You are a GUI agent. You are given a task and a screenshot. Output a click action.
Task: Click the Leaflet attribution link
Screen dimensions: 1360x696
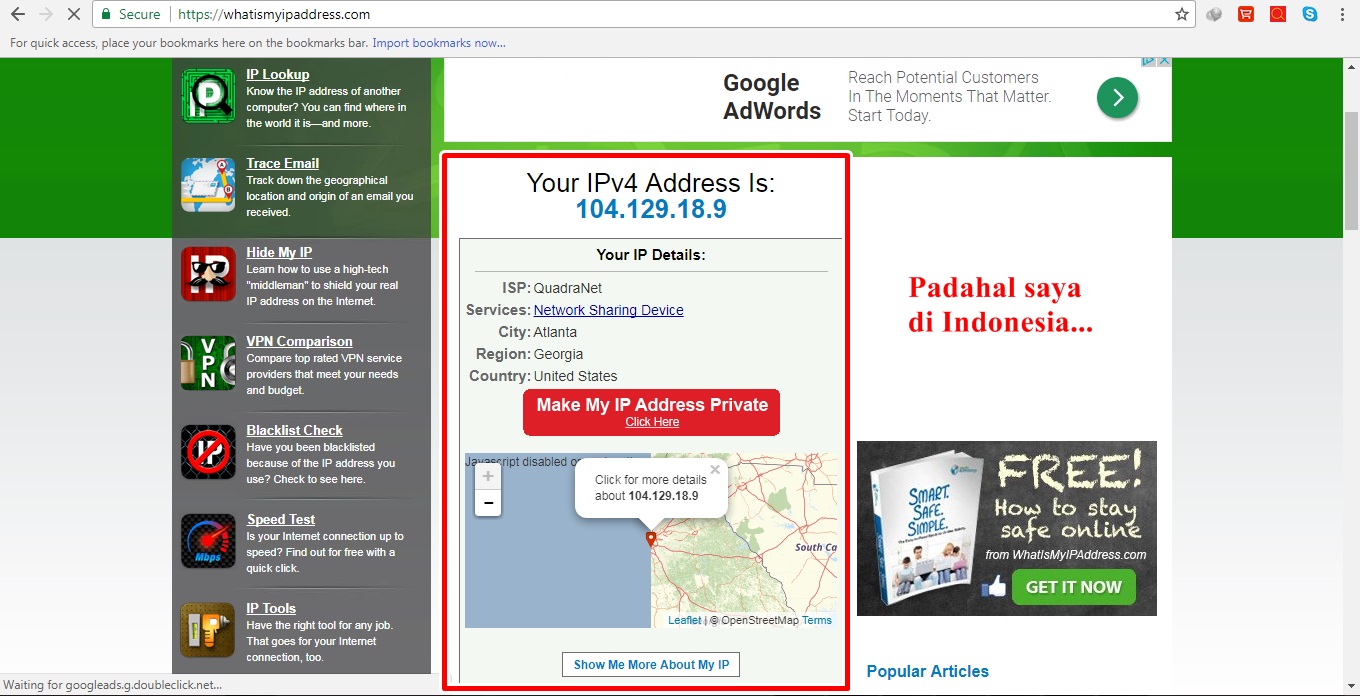tap(685, 620)
